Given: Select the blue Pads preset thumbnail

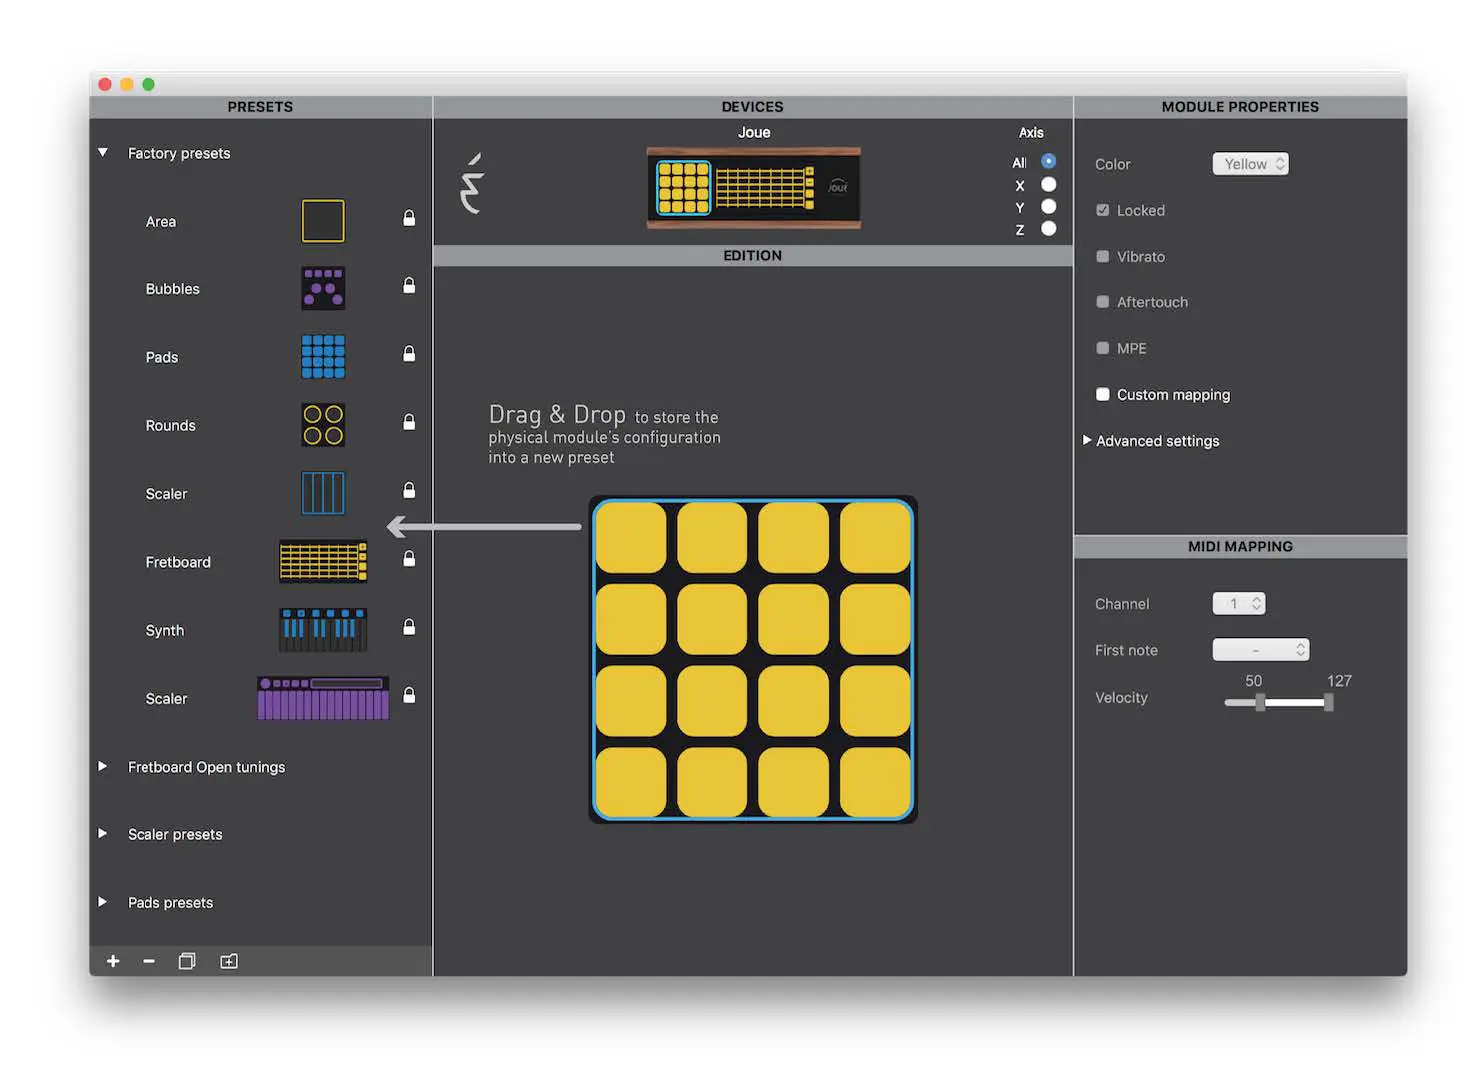Looking at the screenshot, I should [323, 357].
